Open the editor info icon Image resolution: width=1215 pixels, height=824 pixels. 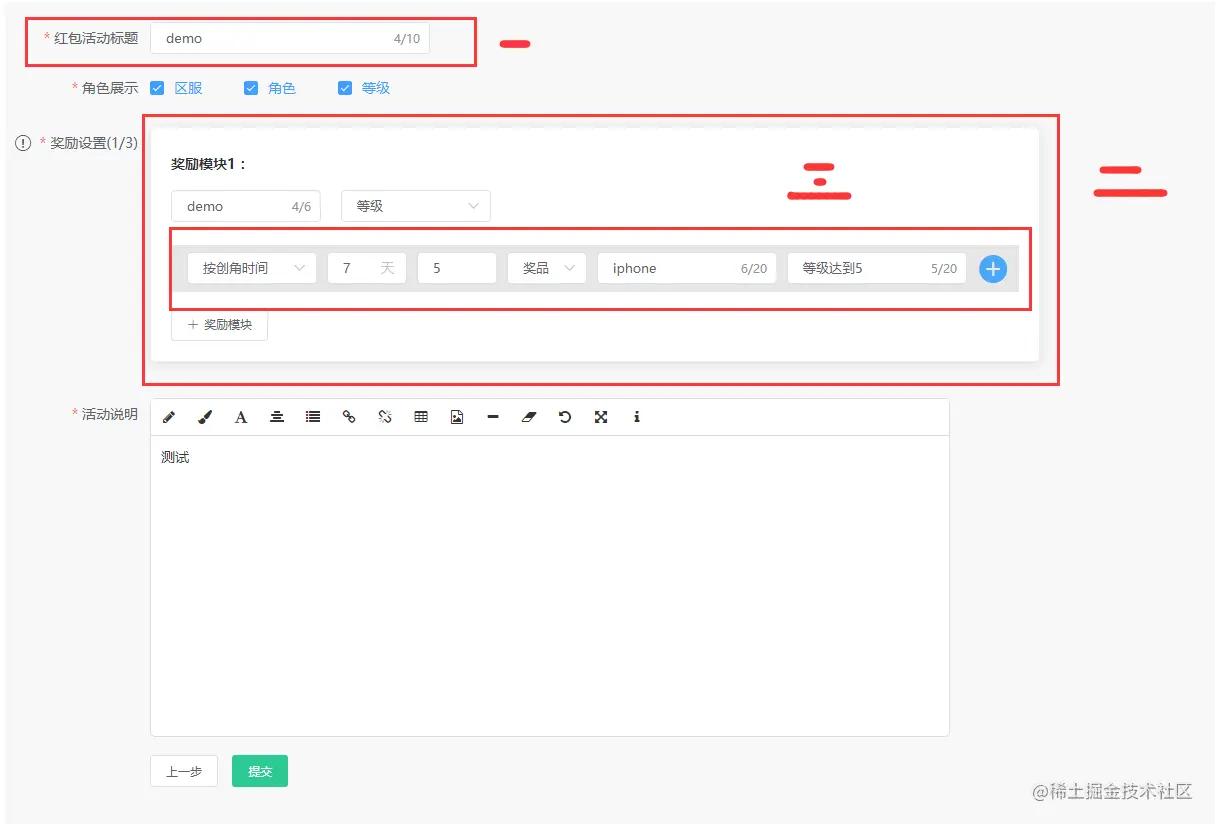point(637,417)
